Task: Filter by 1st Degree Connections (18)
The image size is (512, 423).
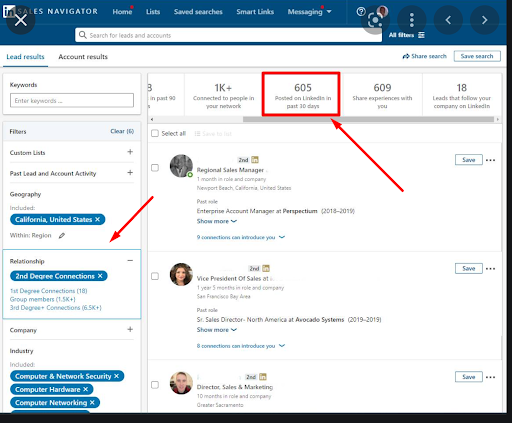Action: [x=49, y=291]
